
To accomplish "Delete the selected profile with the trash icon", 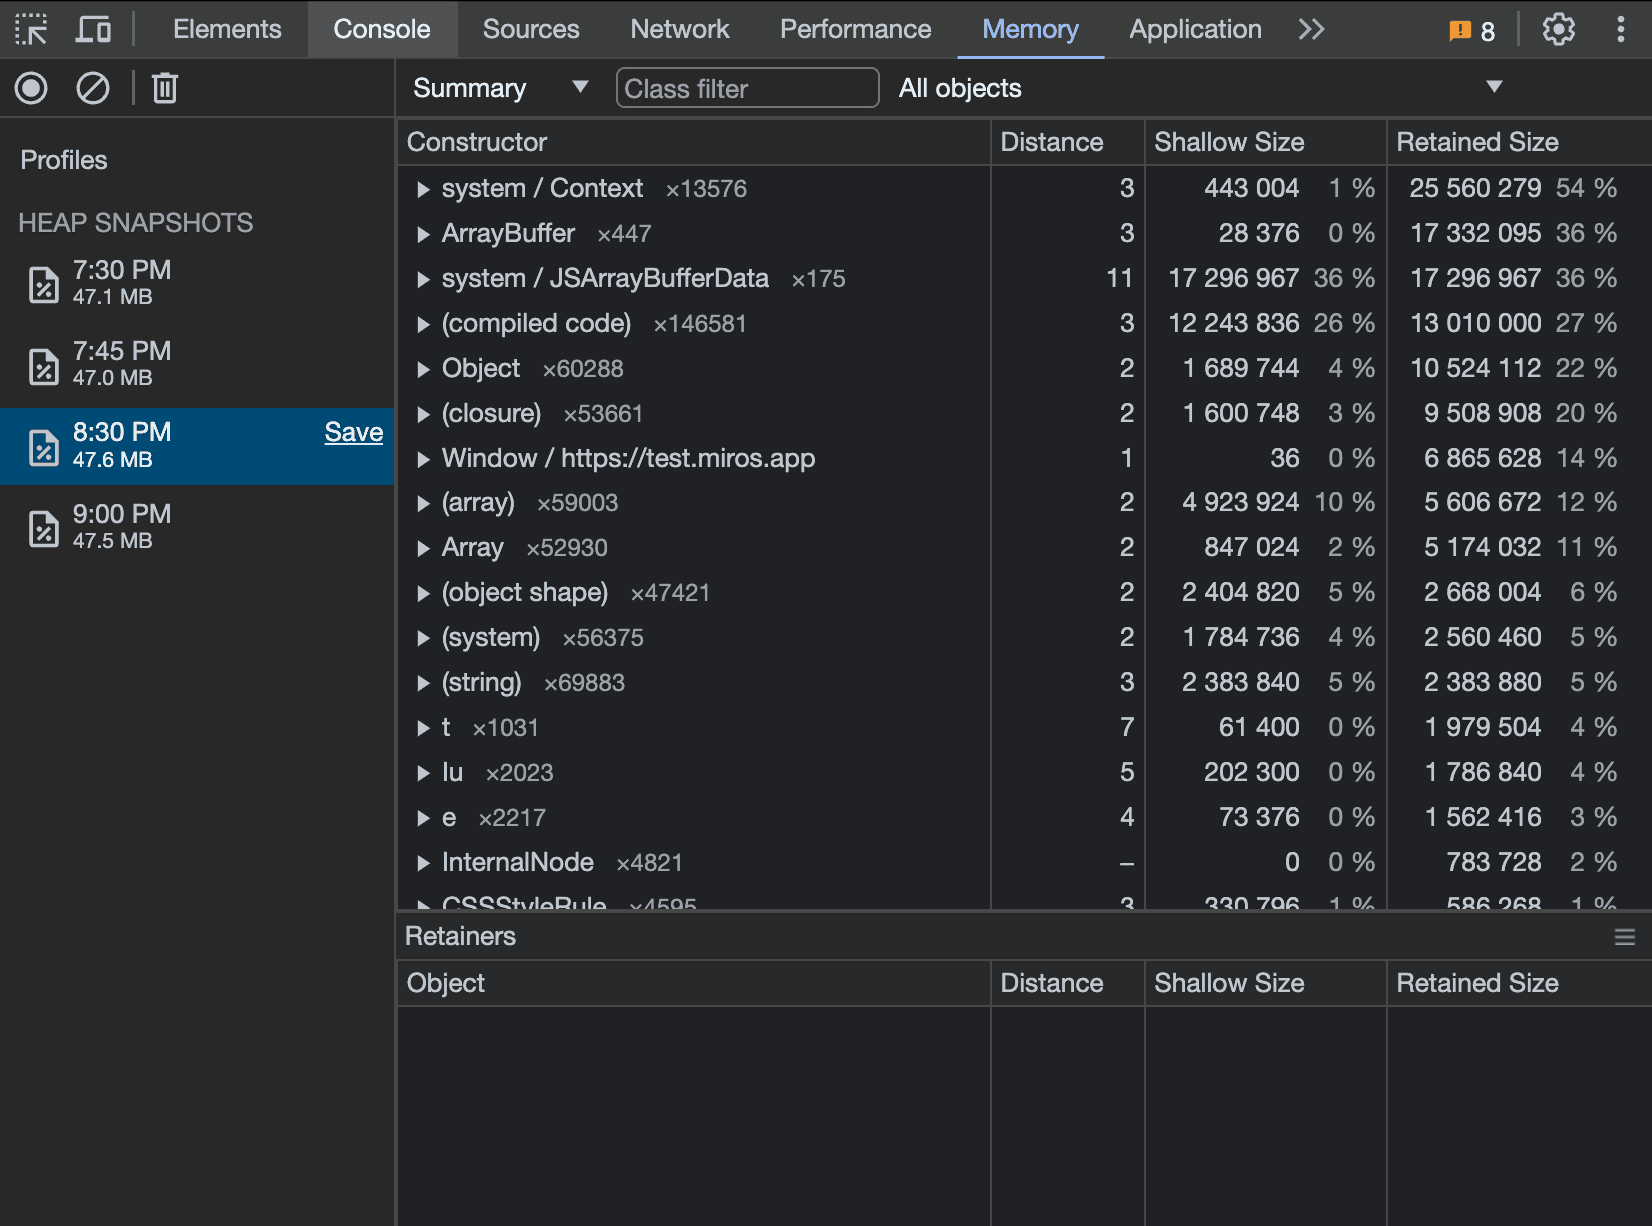I will 165,88.
